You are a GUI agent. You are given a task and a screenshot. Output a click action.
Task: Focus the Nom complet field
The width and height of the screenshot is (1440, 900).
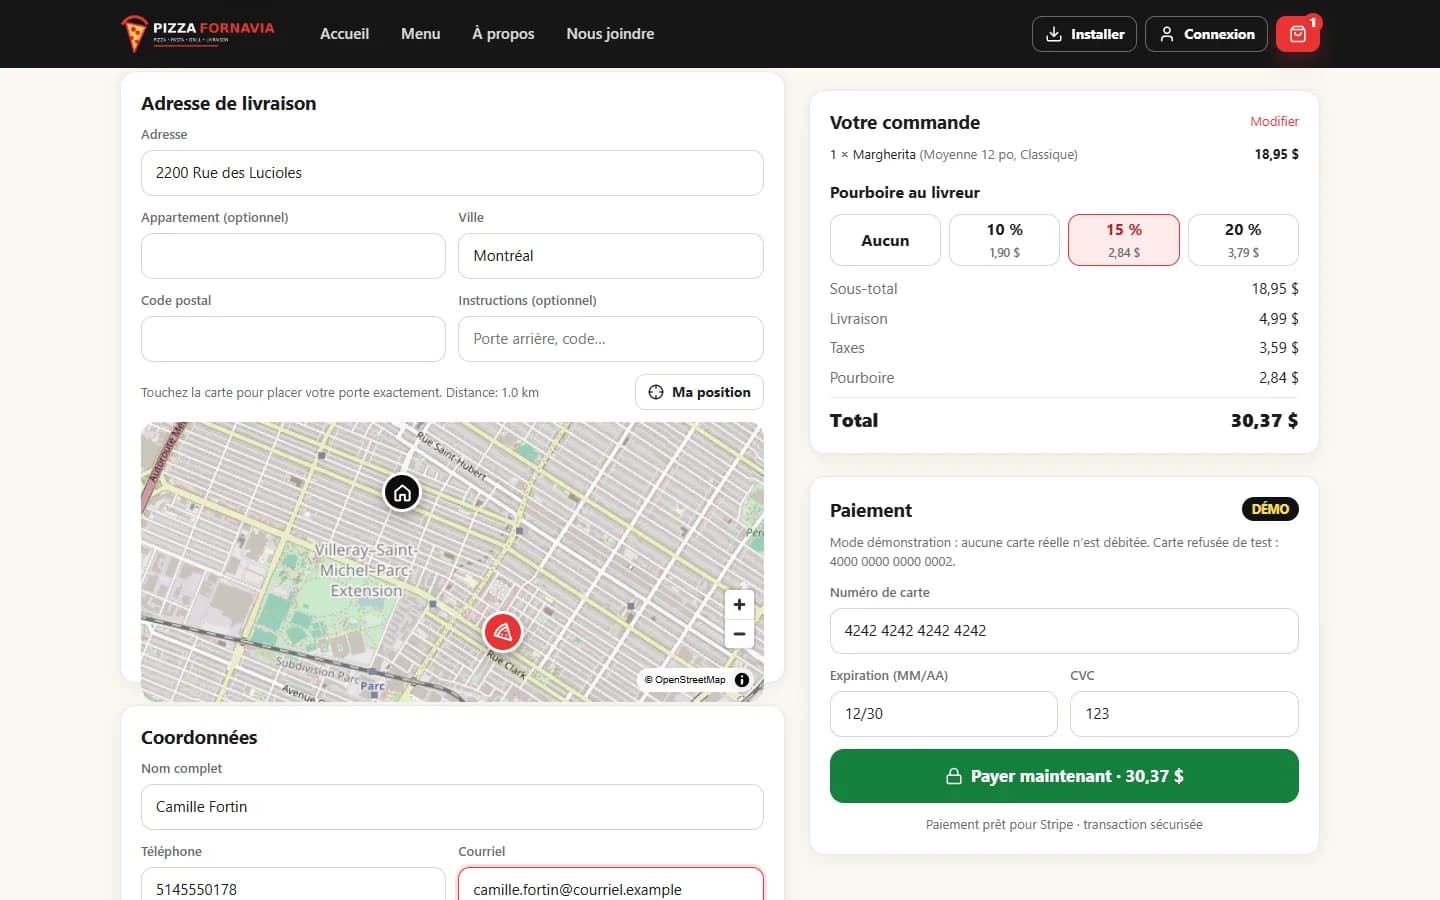point(452,807)
